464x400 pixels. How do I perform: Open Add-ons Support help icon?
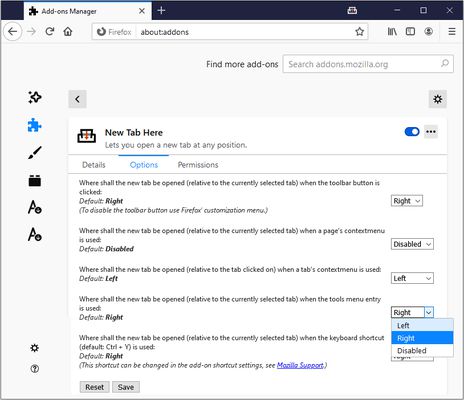pos(35,369)
